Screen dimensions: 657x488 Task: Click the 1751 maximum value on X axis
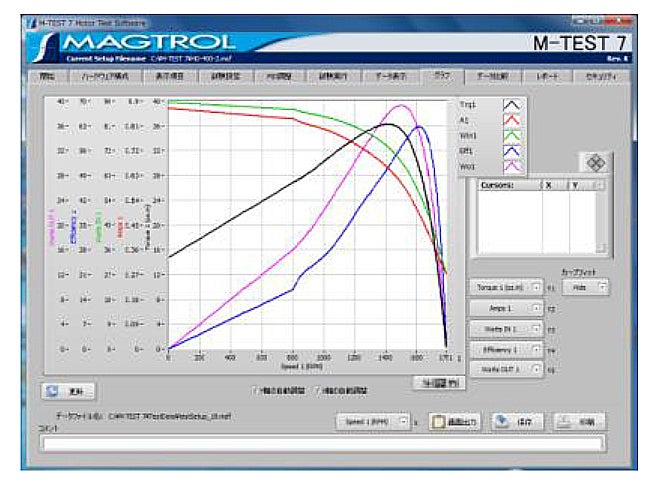[445, 358]
